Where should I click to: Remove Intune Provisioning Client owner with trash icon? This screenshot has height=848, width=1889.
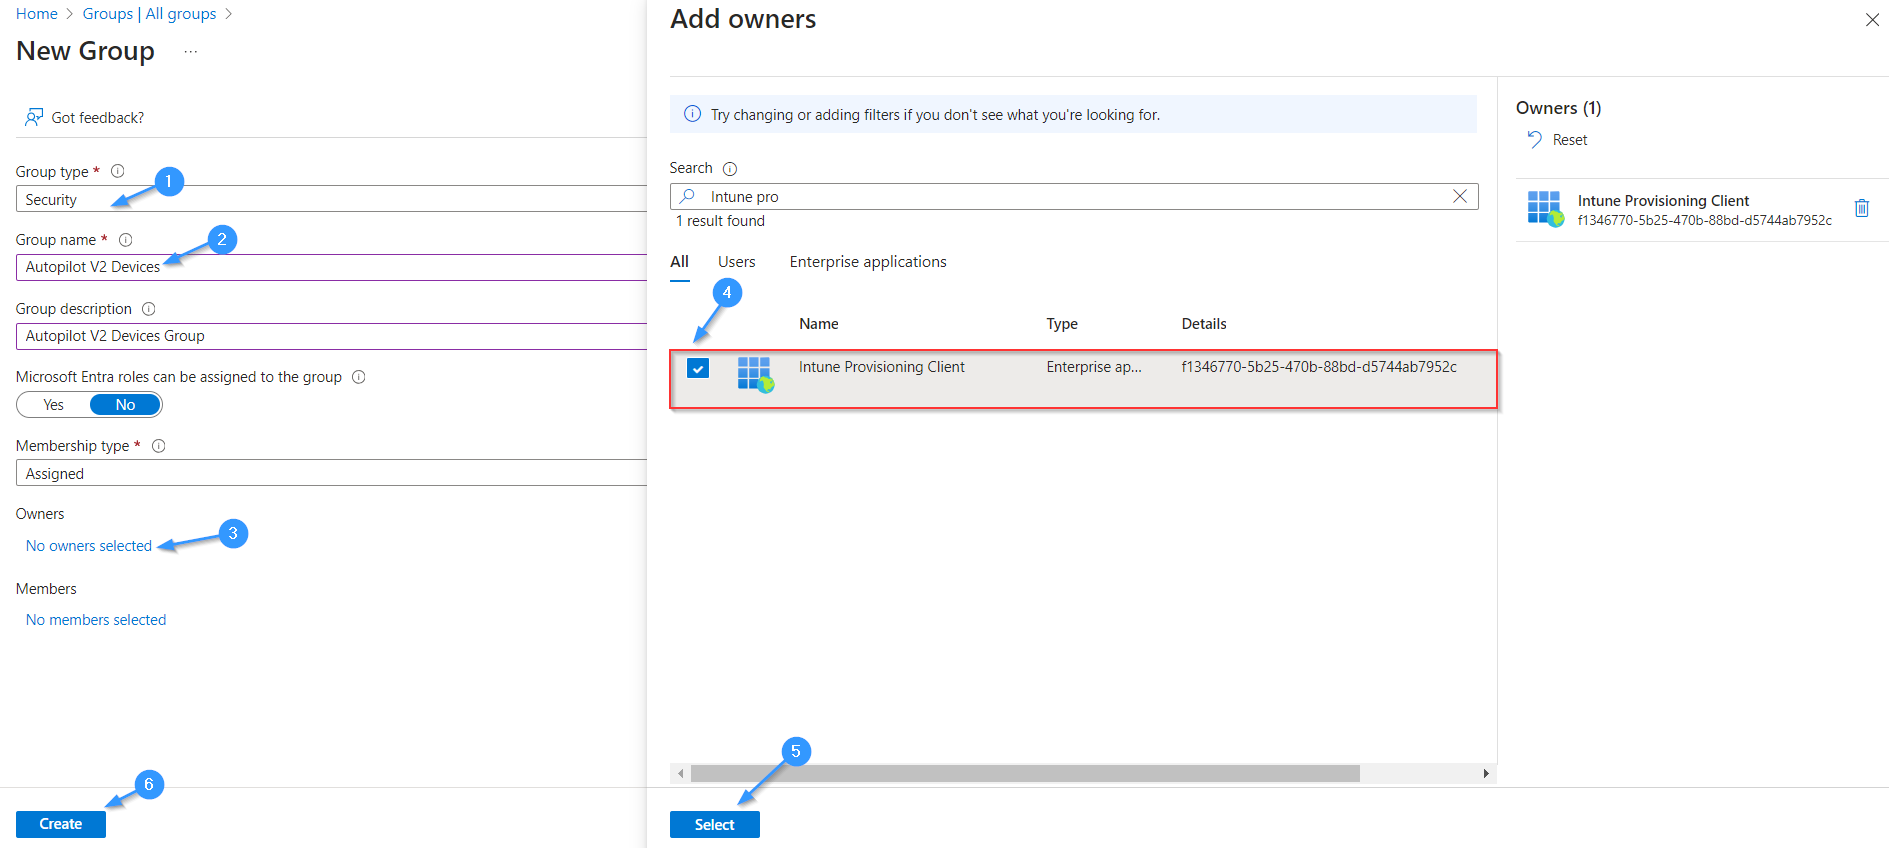(1862, 208)
